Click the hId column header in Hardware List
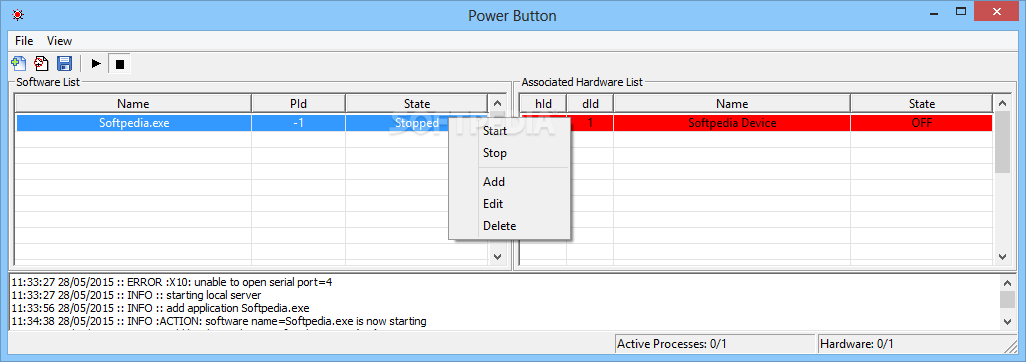 pyautogui.click(x=543, y=103)
